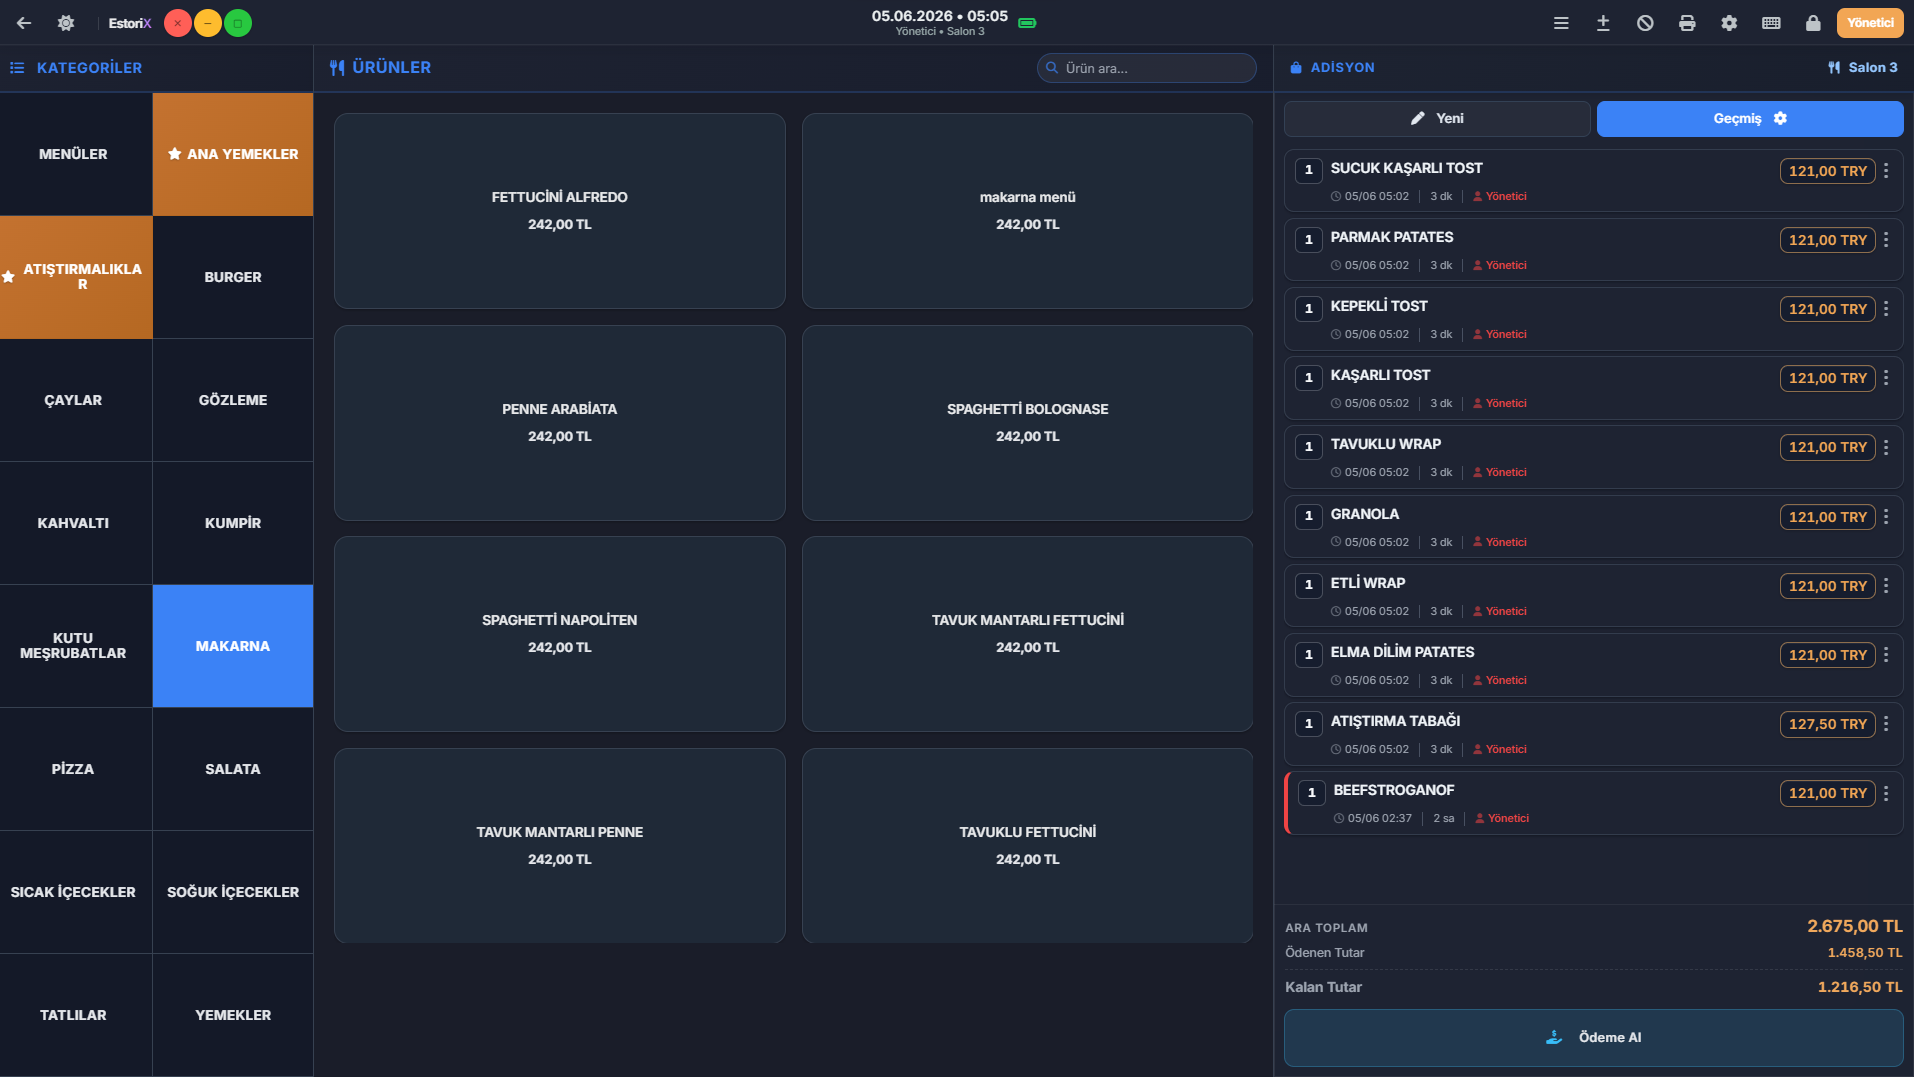Image resolution: width=1914 pixels, height=1077 pixels.
Task: Click the KATEGORİLER list icon
Action: click(x=17, y=68)
